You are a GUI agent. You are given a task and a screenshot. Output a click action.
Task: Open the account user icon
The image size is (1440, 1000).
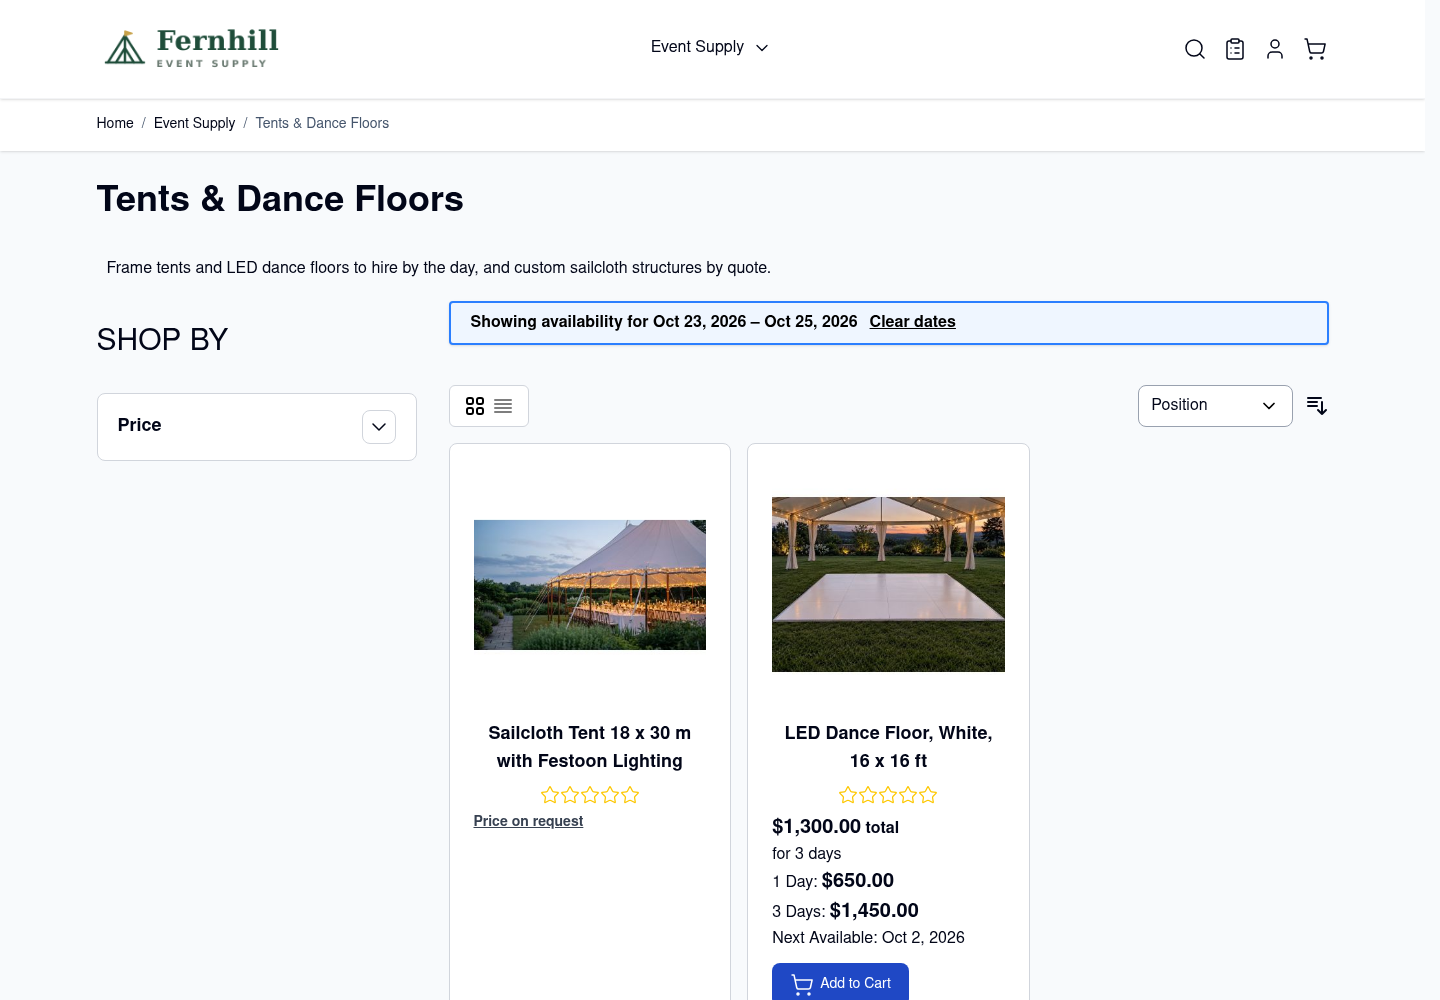coord(1275,49)
